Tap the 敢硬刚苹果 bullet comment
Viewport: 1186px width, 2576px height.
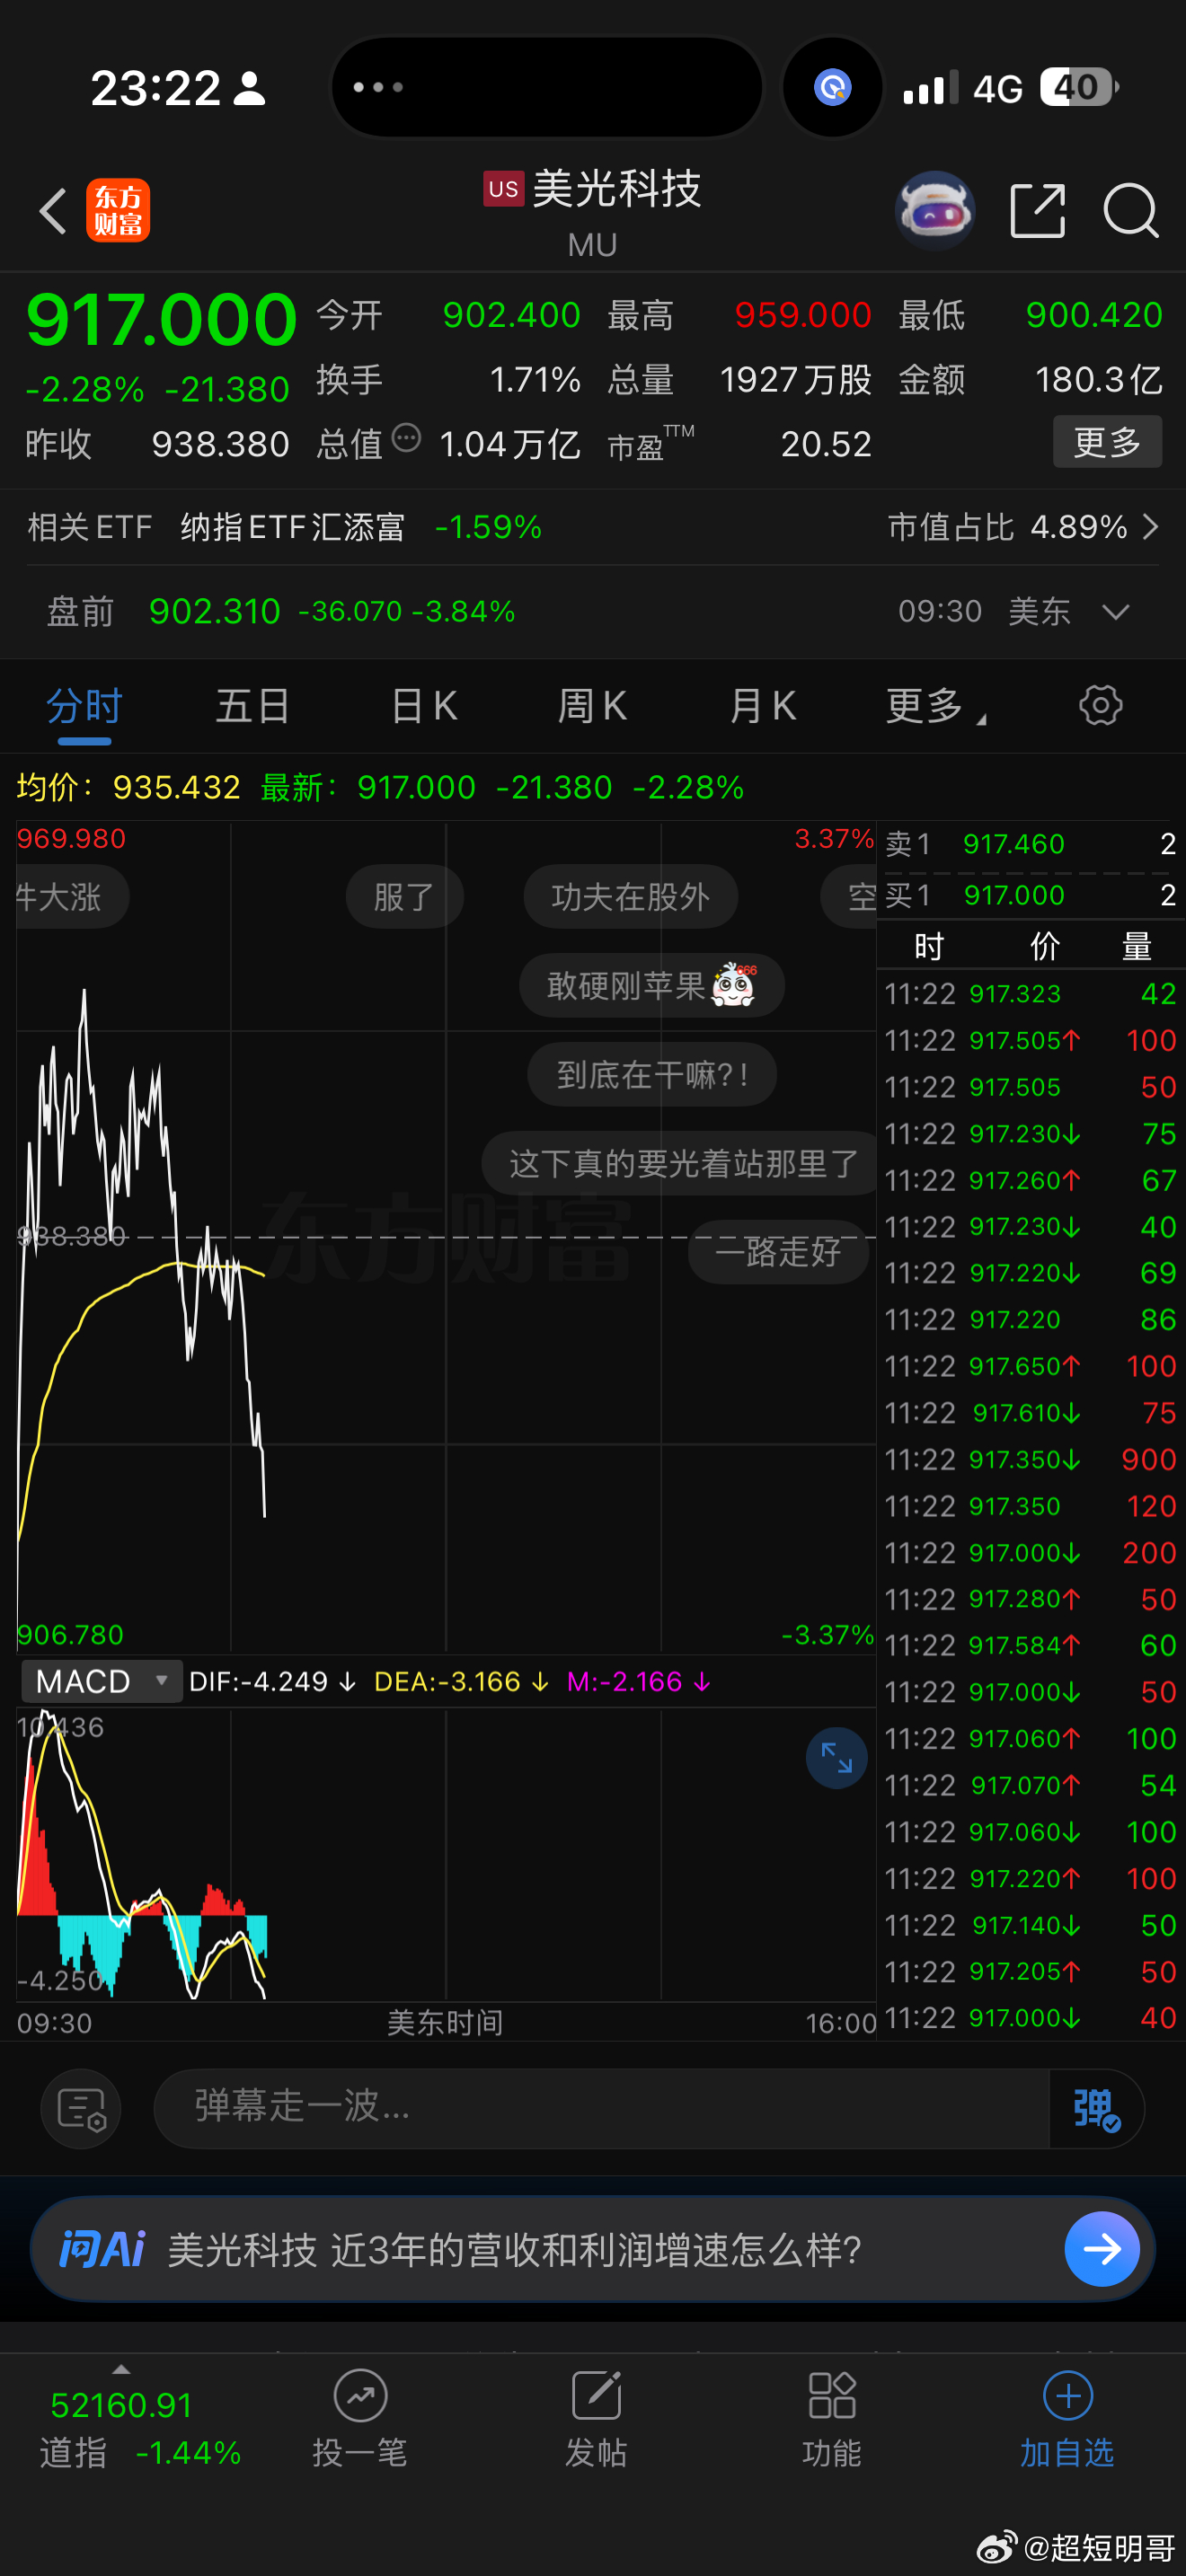[651, 985]
